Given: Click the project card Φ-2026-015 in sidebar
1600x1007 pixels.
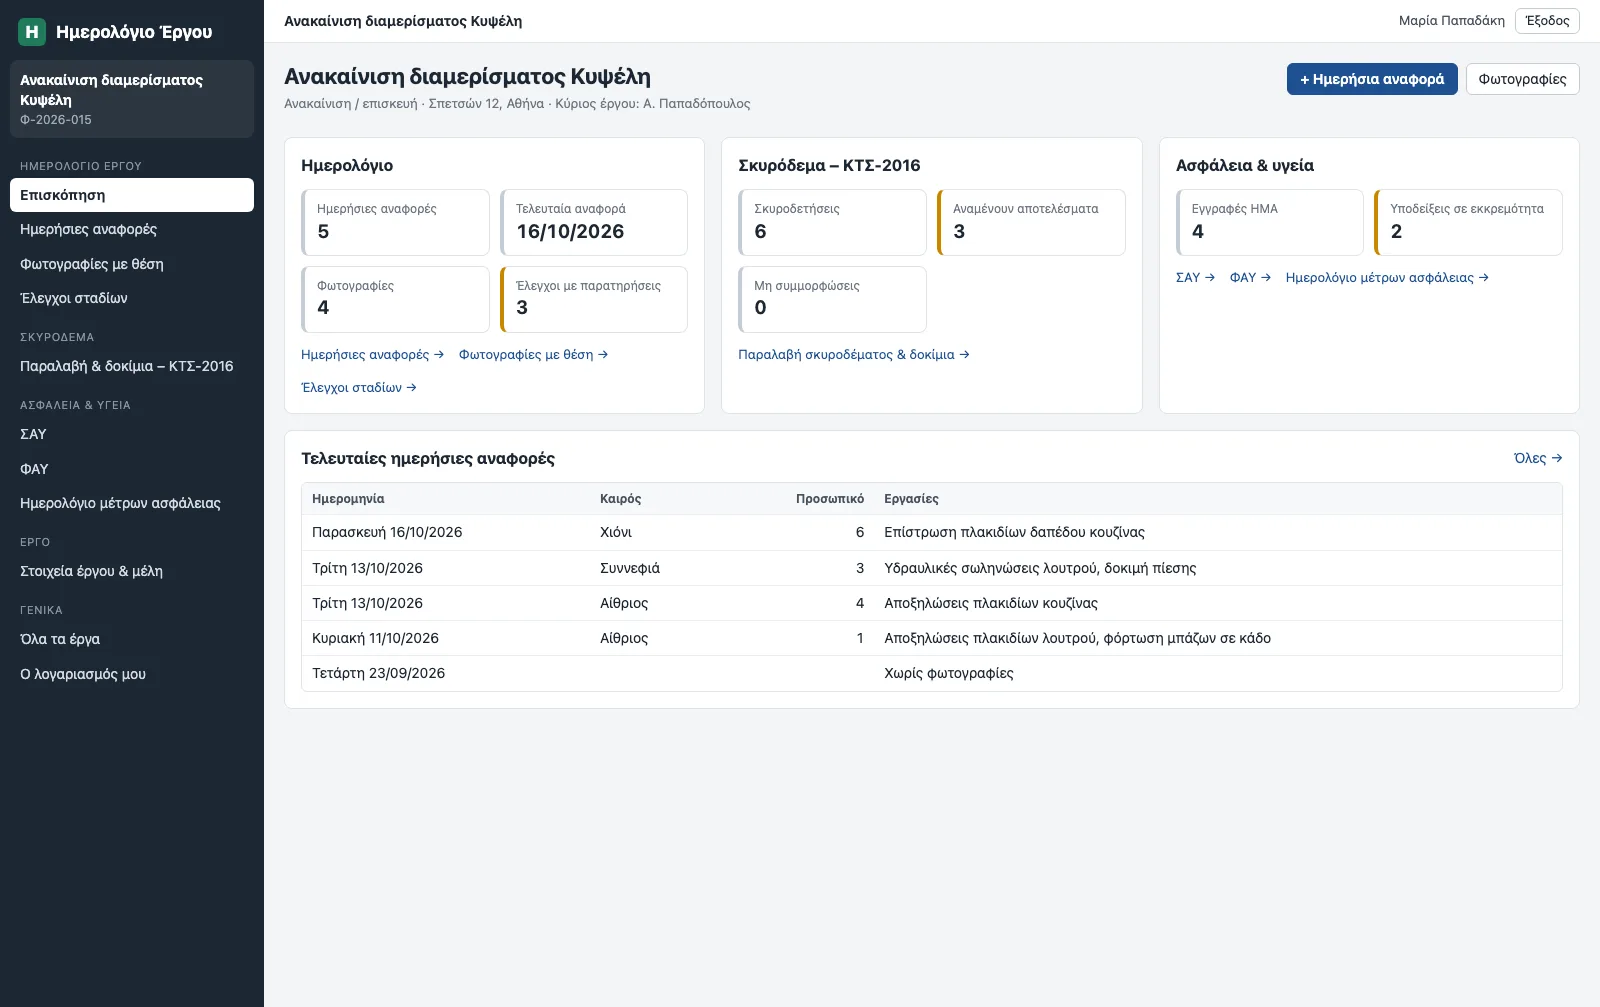Looking at the screenshot, I should click(x=132, y=99).
